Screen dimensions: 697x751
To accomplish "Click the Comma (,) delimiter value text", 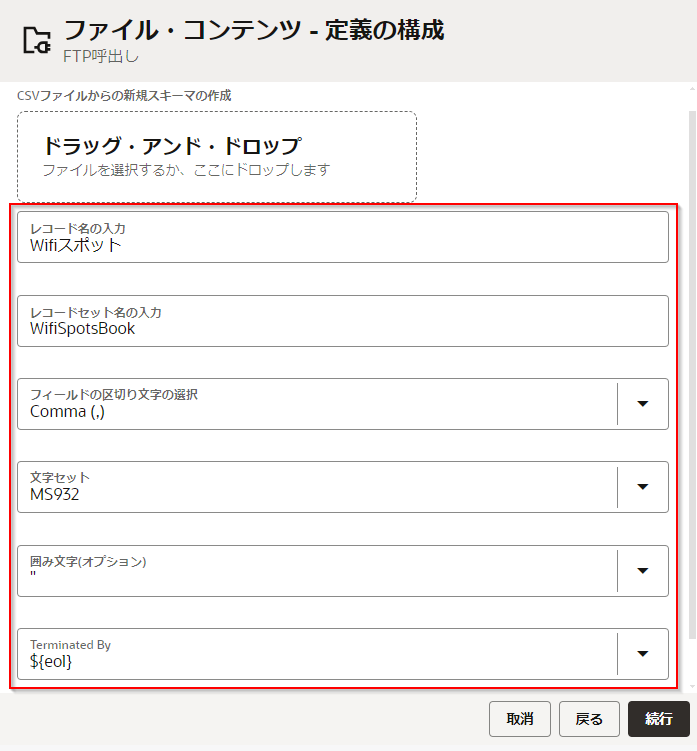I will pyautogui.click(x=68, y=411).
